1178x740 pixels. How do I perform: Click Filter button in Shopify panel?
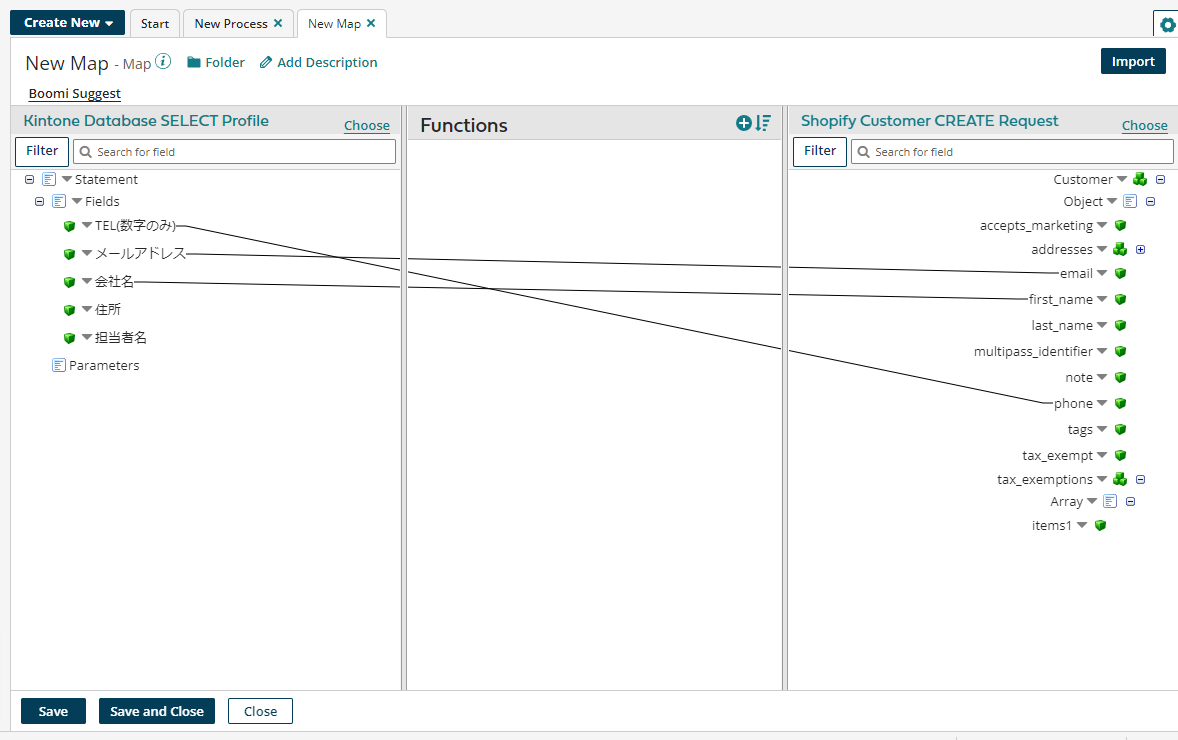(820, 151)
